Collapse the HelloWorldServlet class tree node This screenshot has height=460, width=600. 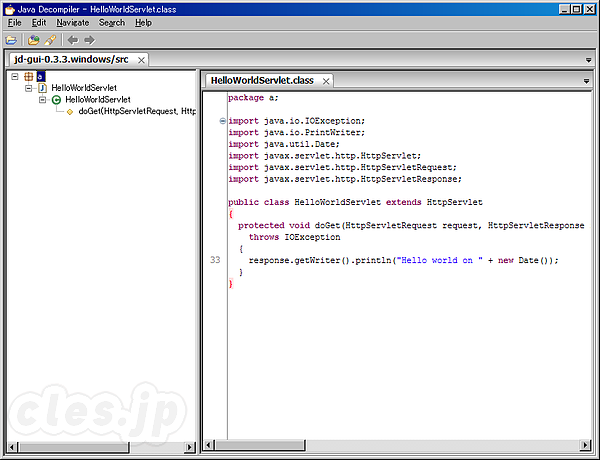43,100
